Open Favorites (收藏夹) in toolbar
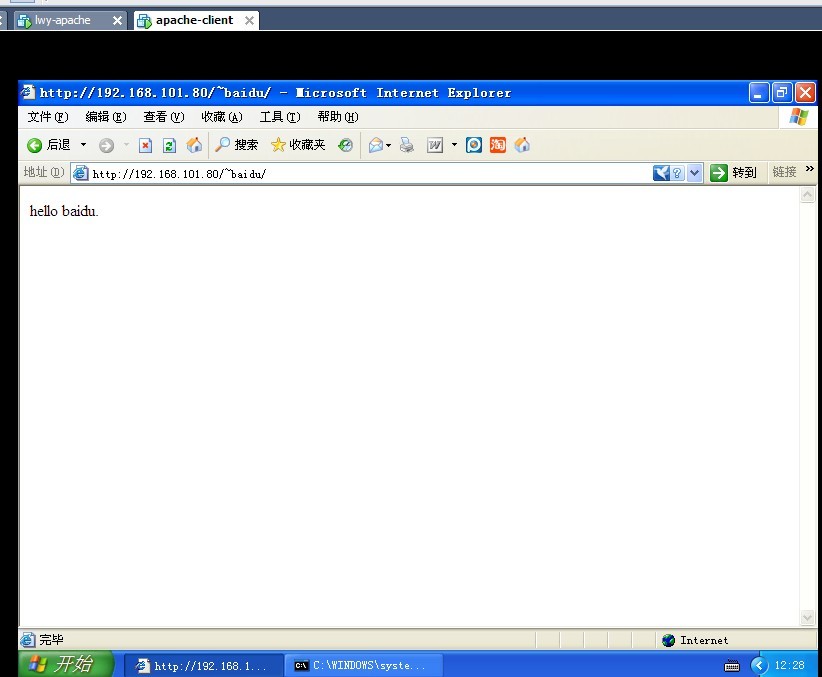The height and width of the screenshot is (677, 822). pos(298,145)
